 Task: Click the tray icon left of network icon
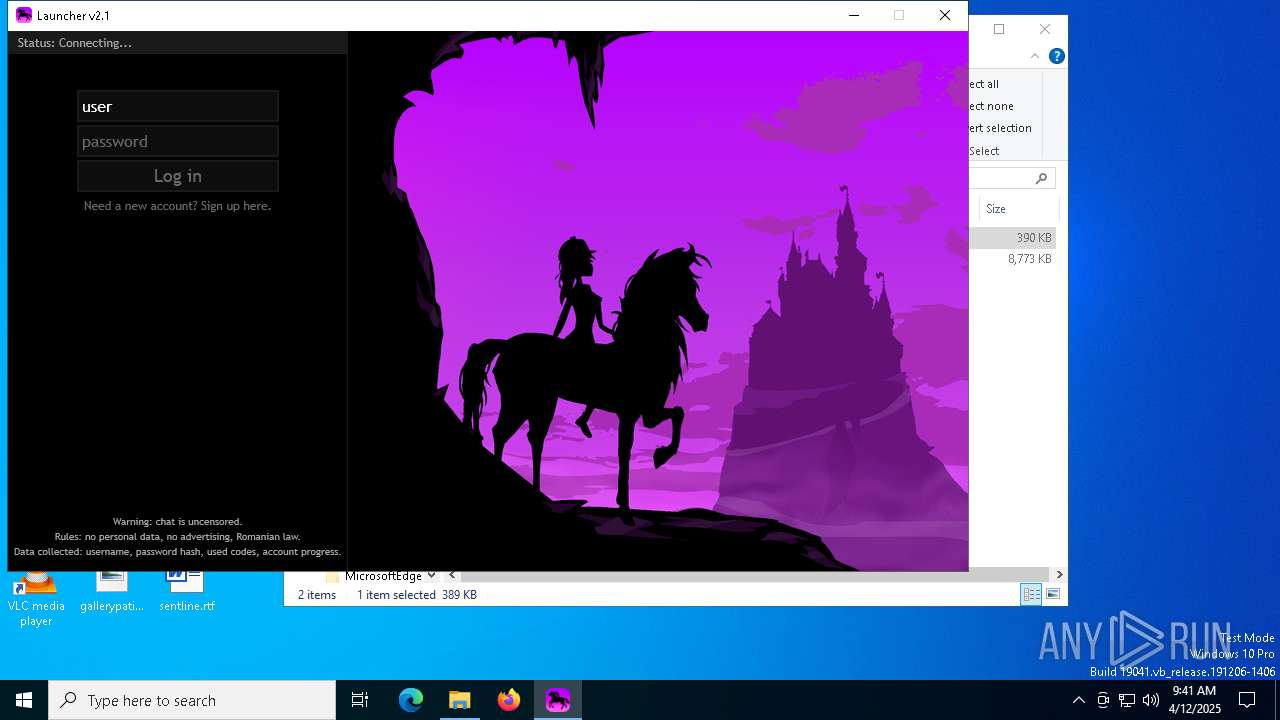point(1103,700)
